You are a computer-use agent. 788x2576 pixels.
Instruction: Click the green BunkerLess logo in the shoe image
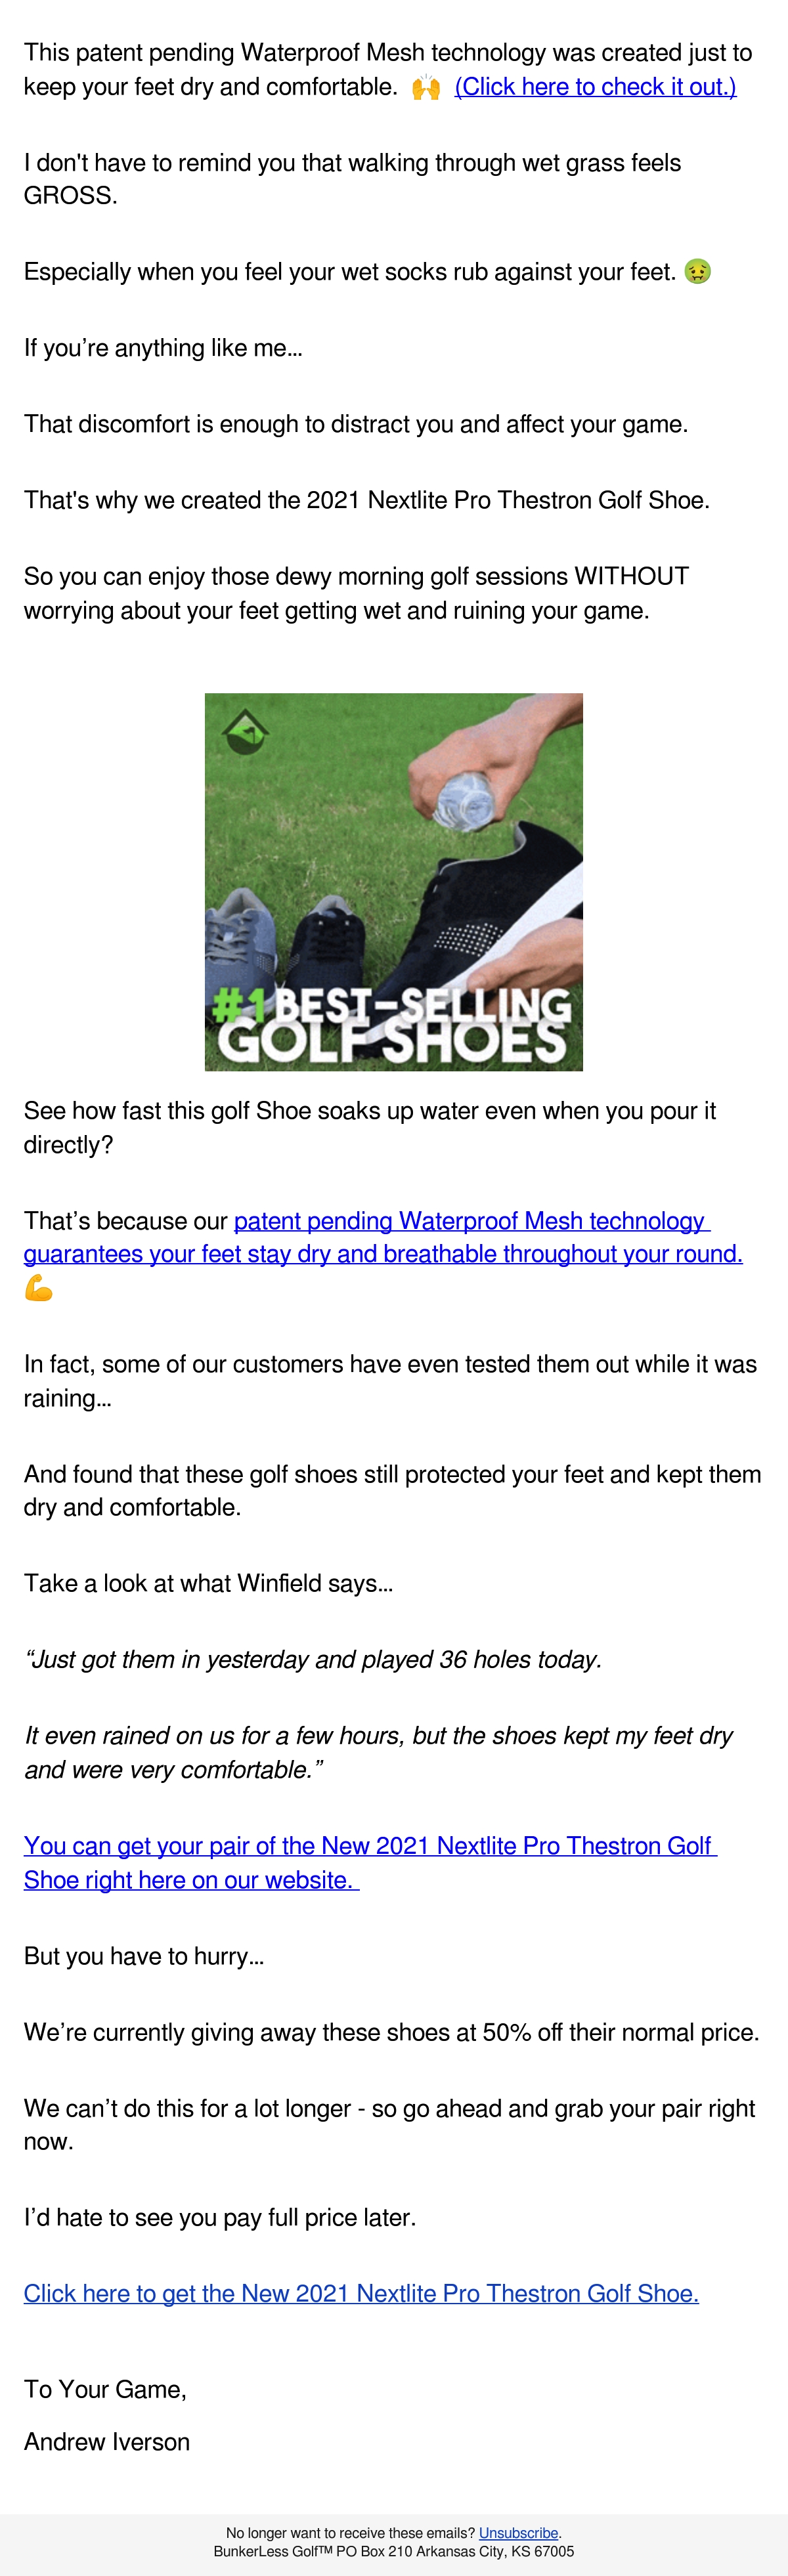click(244, 732)
